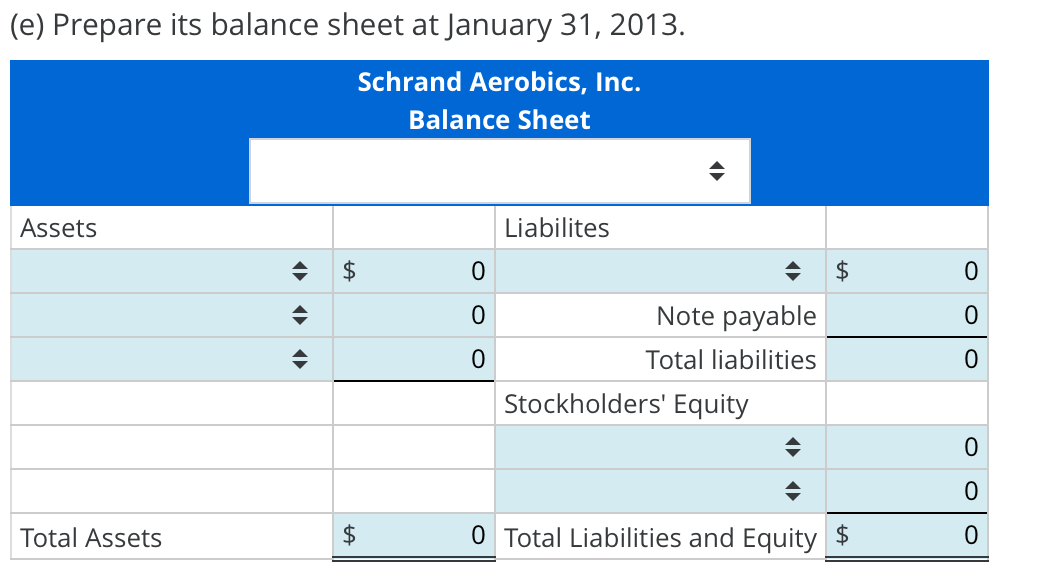Click the diamond icon beside the liability amount

pyautogui.click(x=793, y=270)
